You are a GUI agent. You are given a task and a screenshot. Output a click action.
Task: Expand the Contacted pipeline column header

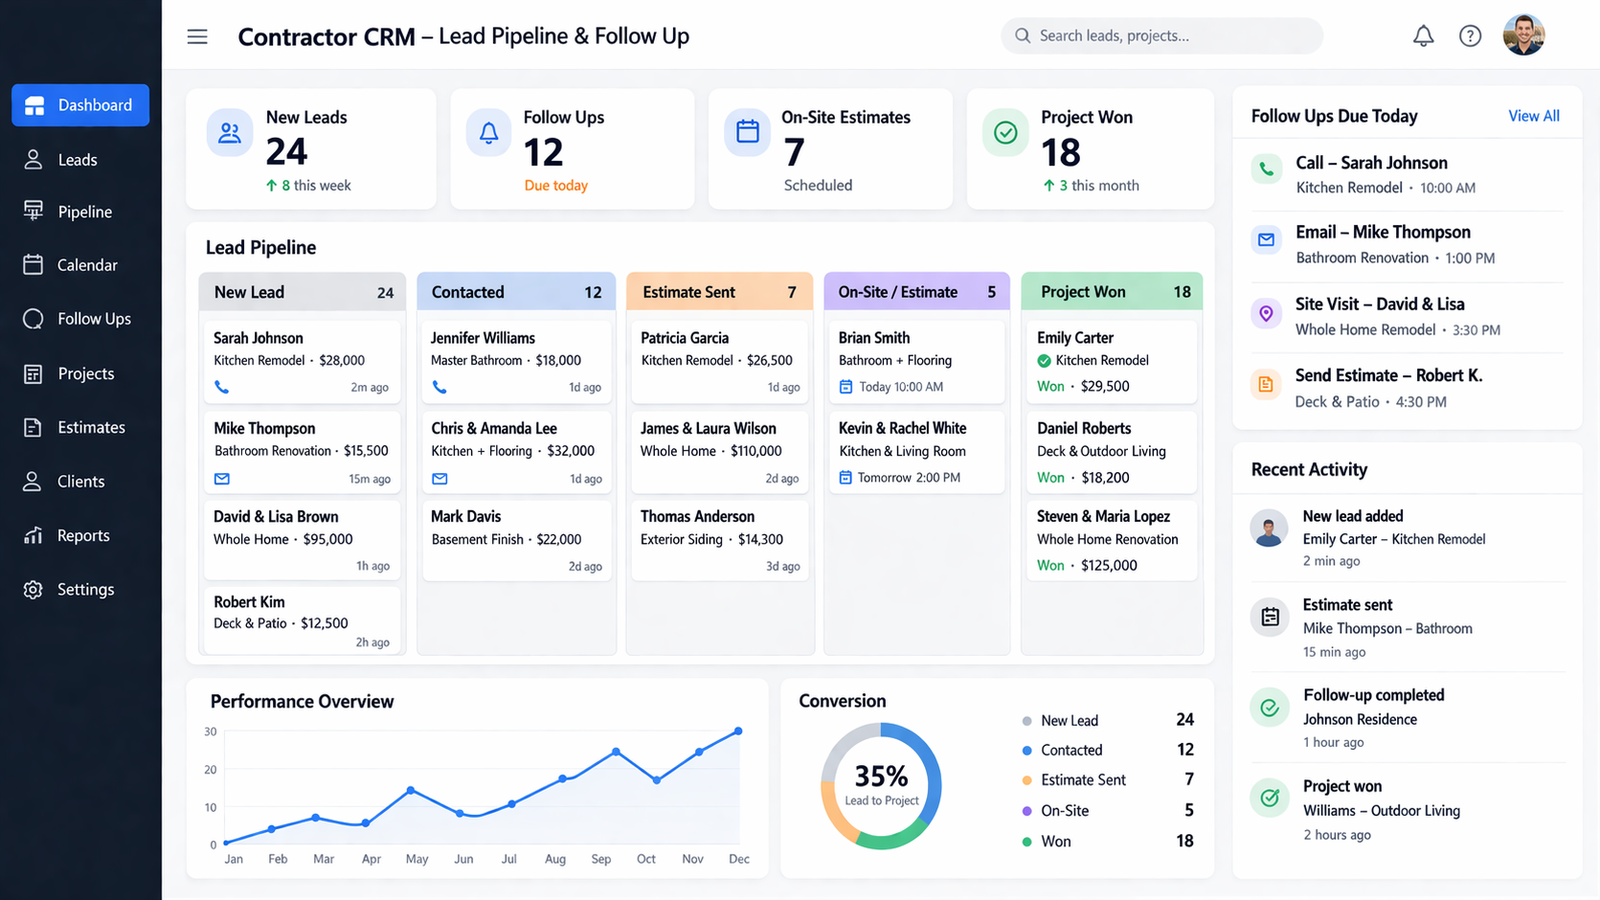pos(516,291)
